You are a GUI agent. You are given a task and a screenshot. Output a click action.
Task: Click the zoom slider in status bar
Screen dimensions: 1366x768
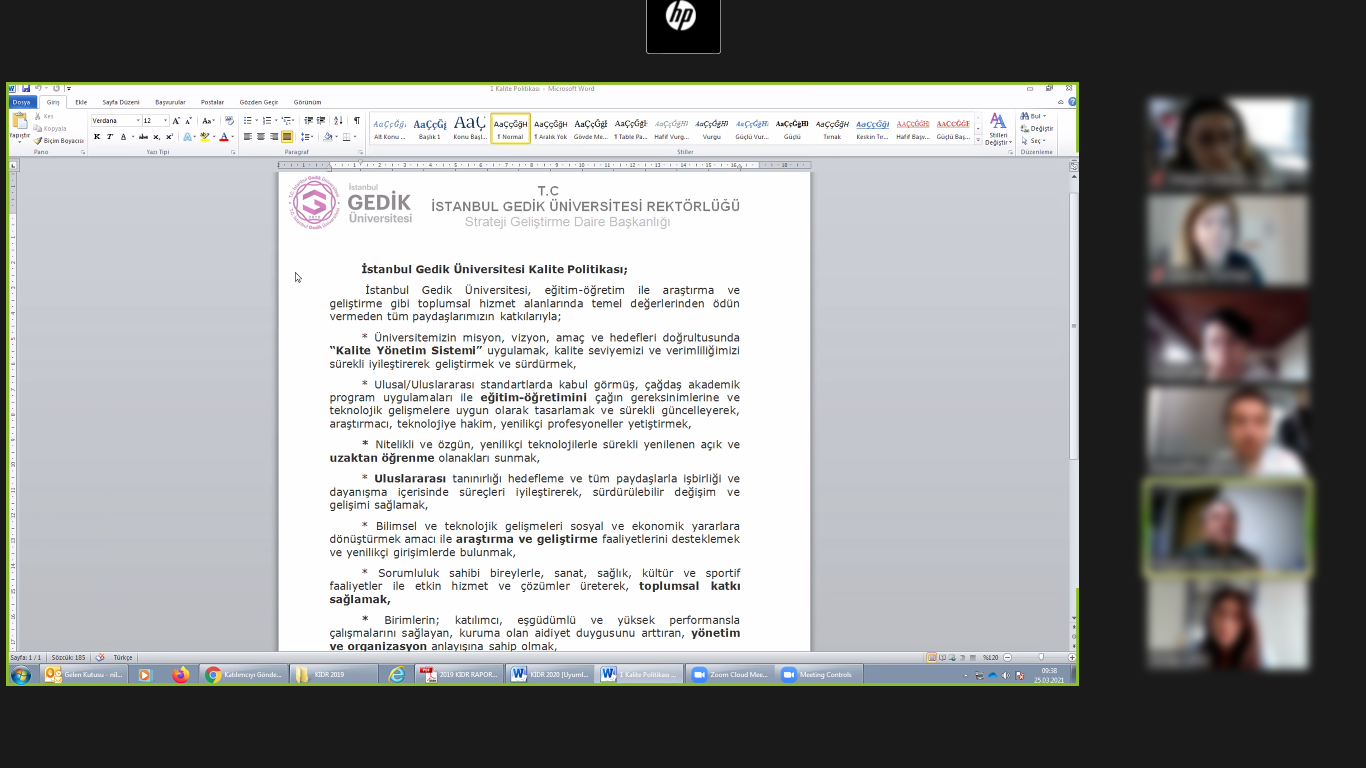coord(1041,657)
